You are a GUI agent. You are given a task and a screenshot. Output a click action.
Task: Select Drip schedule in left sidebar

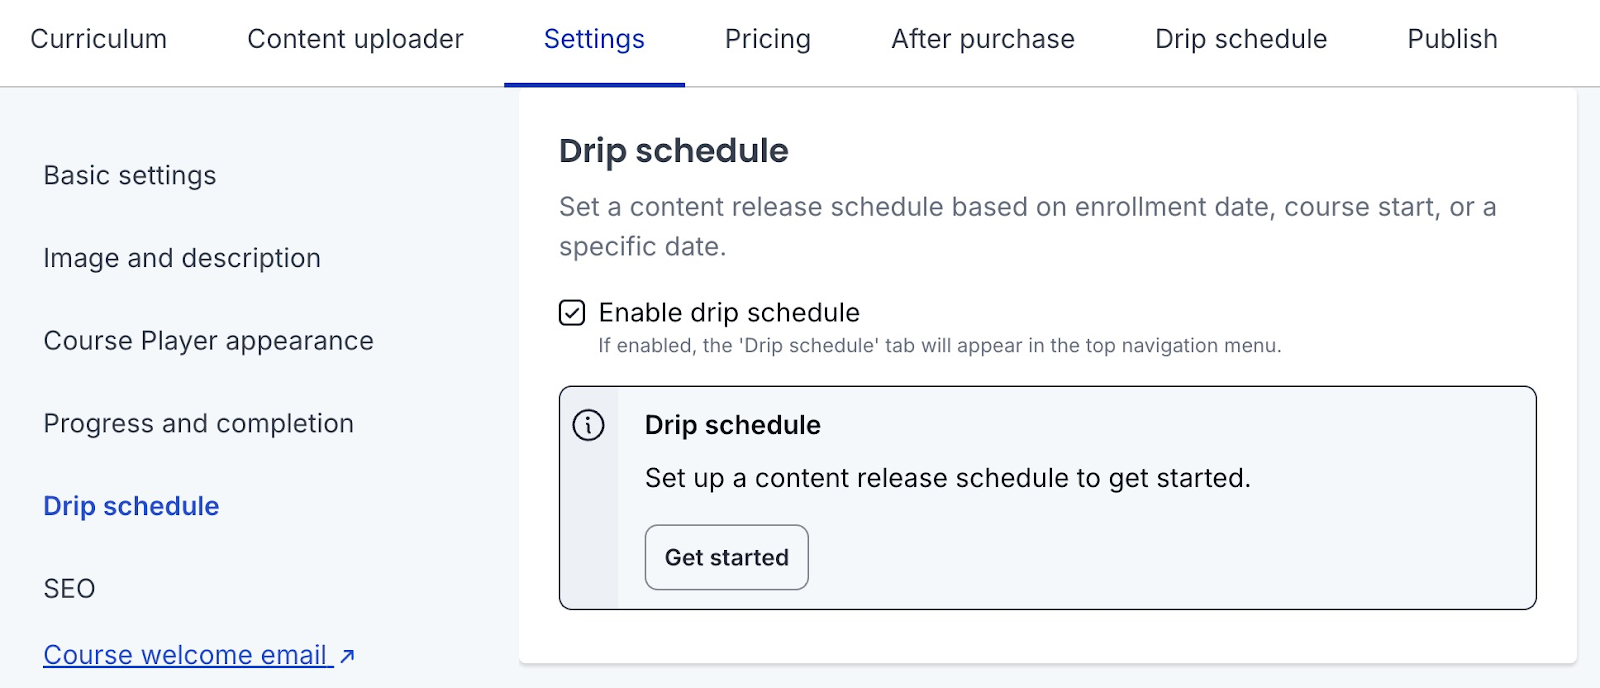[131, 506]
